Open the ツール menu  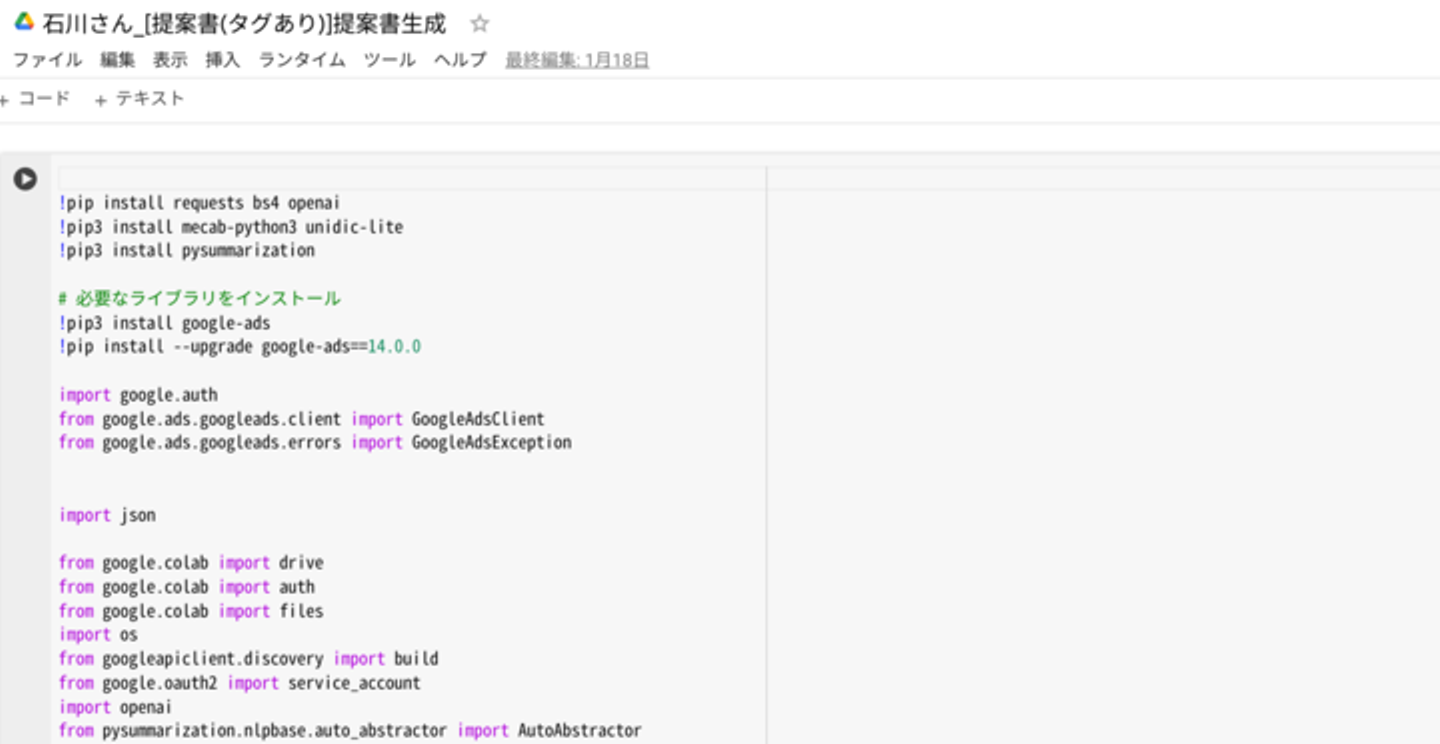tap(389, 60)
